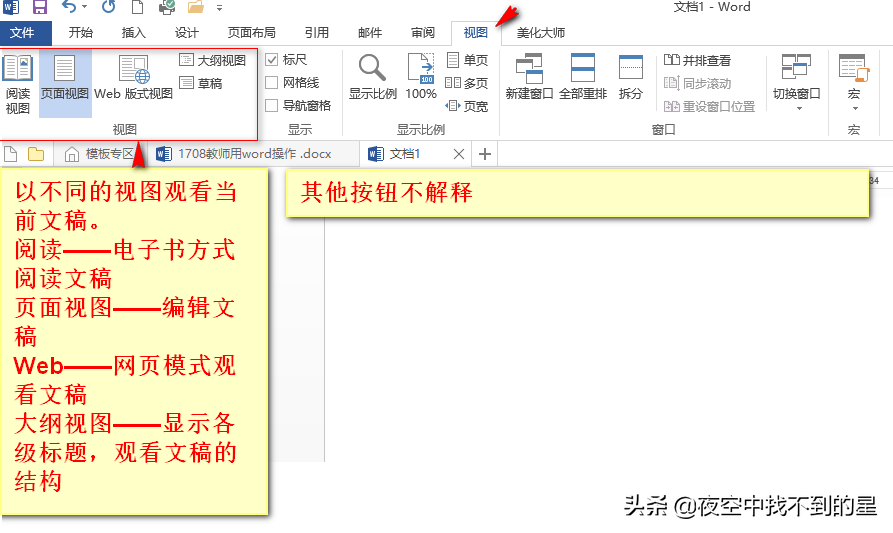
Task: Expand the Customize Quick Access Toolbar arrow
Action: [219, 8]
